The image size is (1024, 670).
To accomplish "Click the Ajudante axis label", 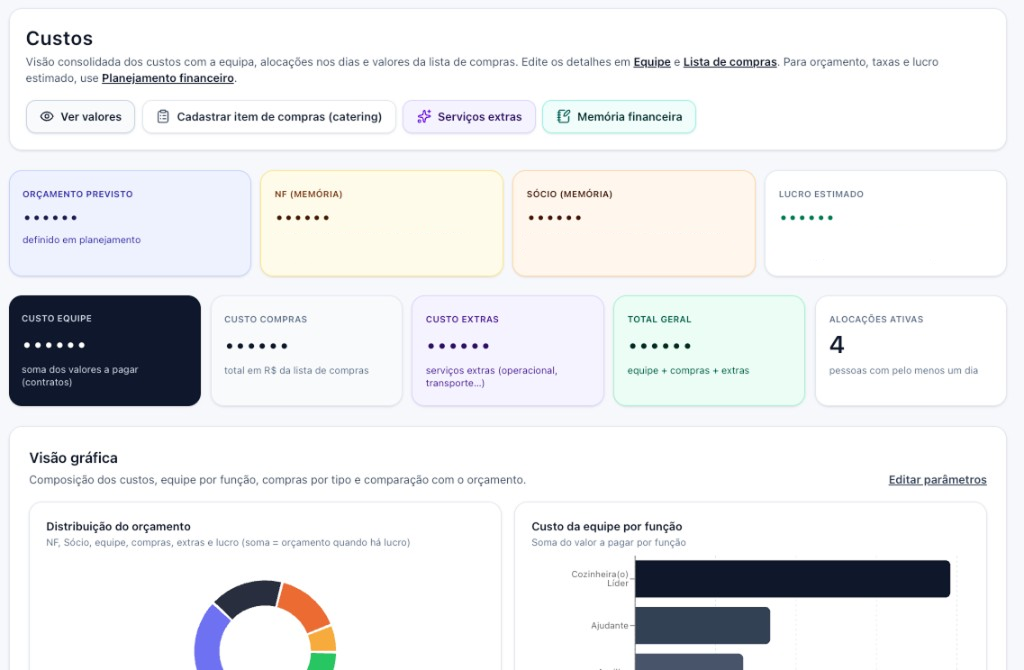I will (609, 626).
